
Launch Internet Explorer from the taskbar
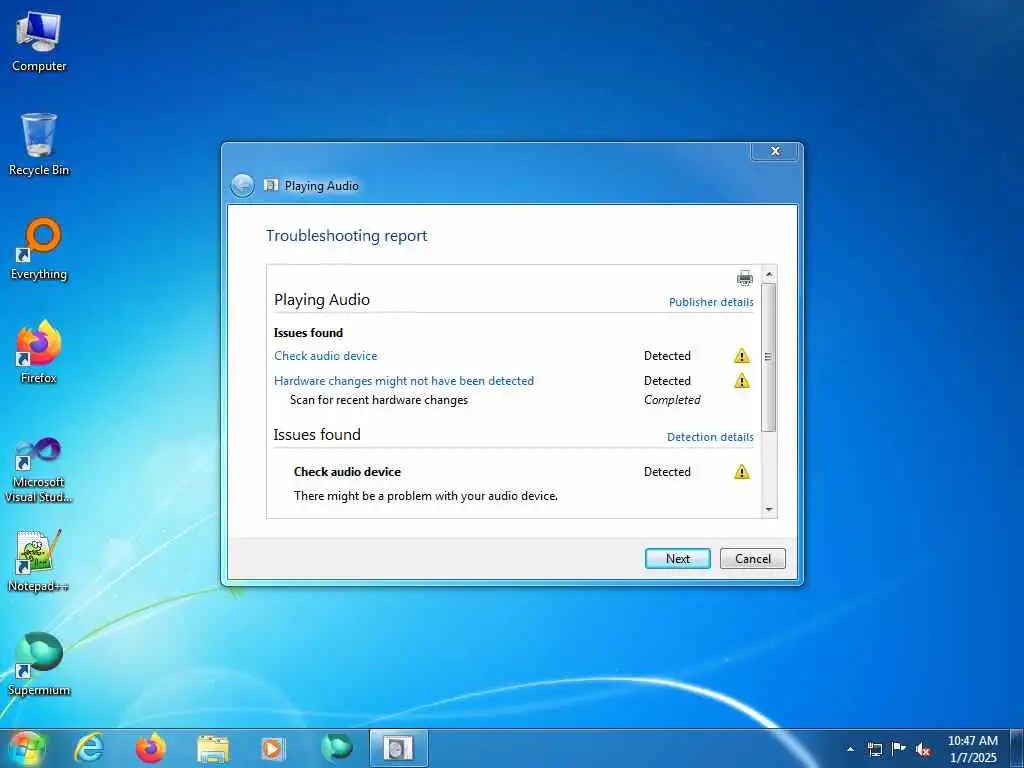click(88, 748)
